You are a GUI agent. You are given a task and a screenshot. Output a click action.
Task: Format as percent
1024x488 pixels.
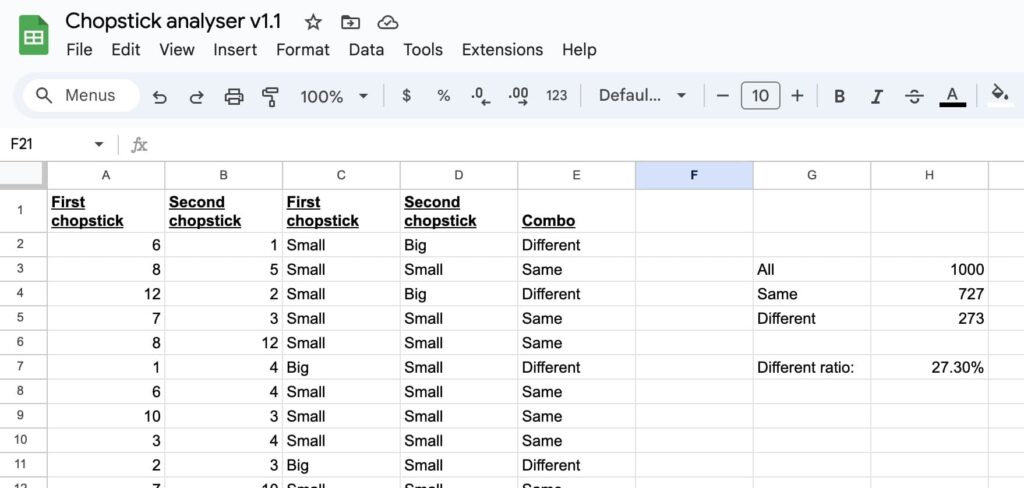pyautogui.click(x=443, y=96)
